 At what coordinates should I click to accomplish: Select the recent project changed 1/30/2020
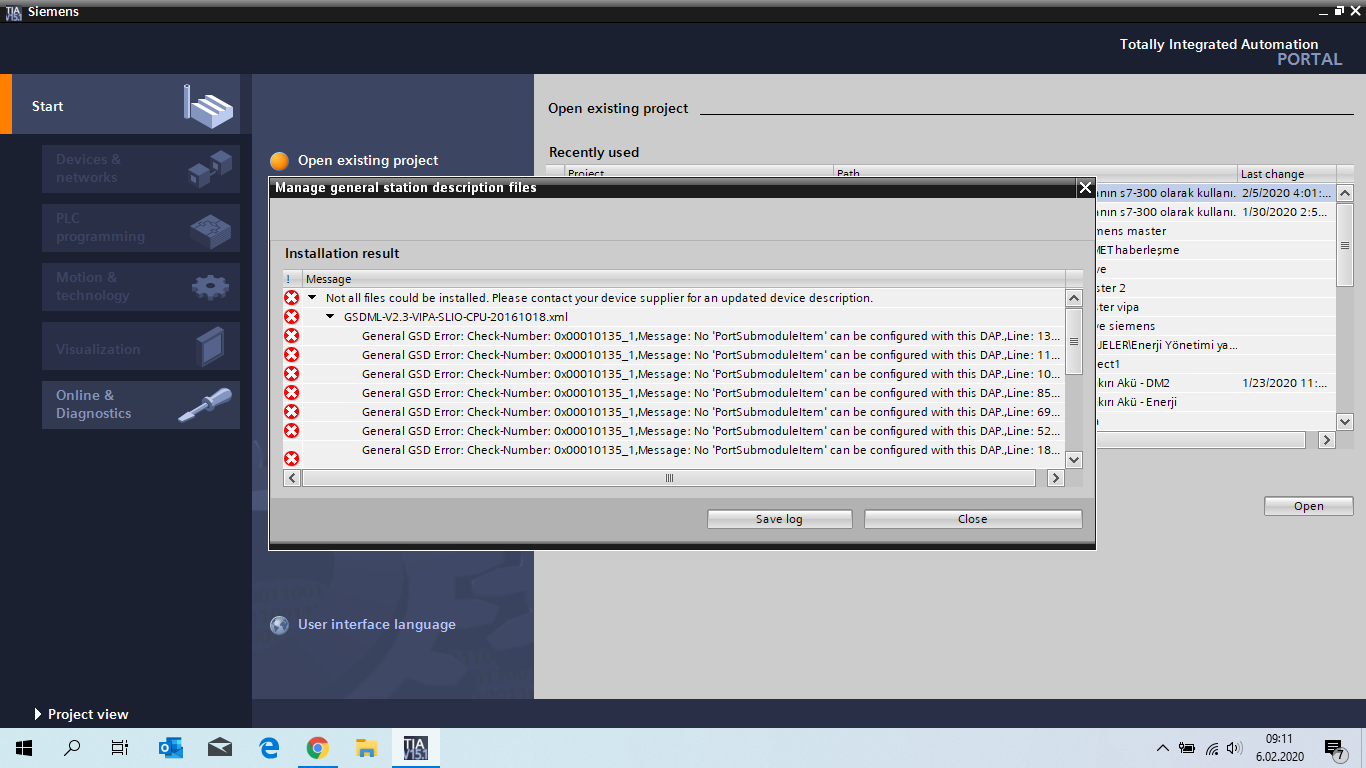pos(1216,212)
